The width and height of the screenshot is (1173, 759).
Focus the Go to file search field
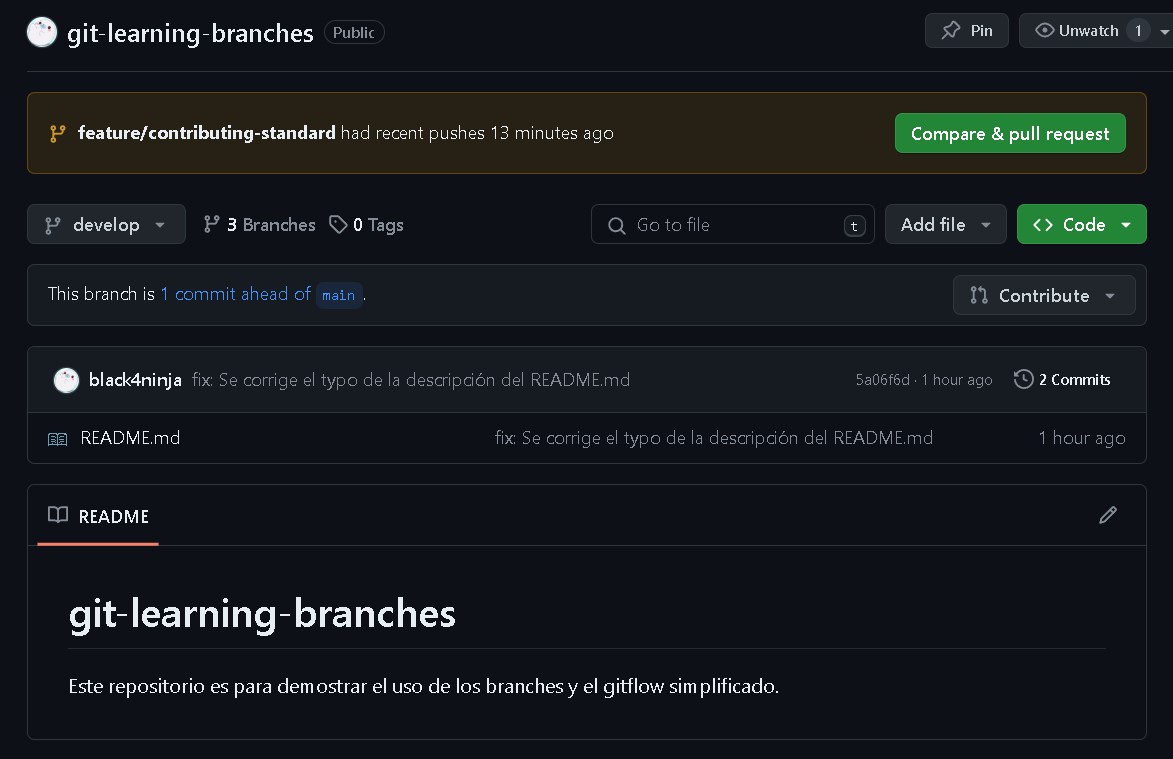pos(735,225)
